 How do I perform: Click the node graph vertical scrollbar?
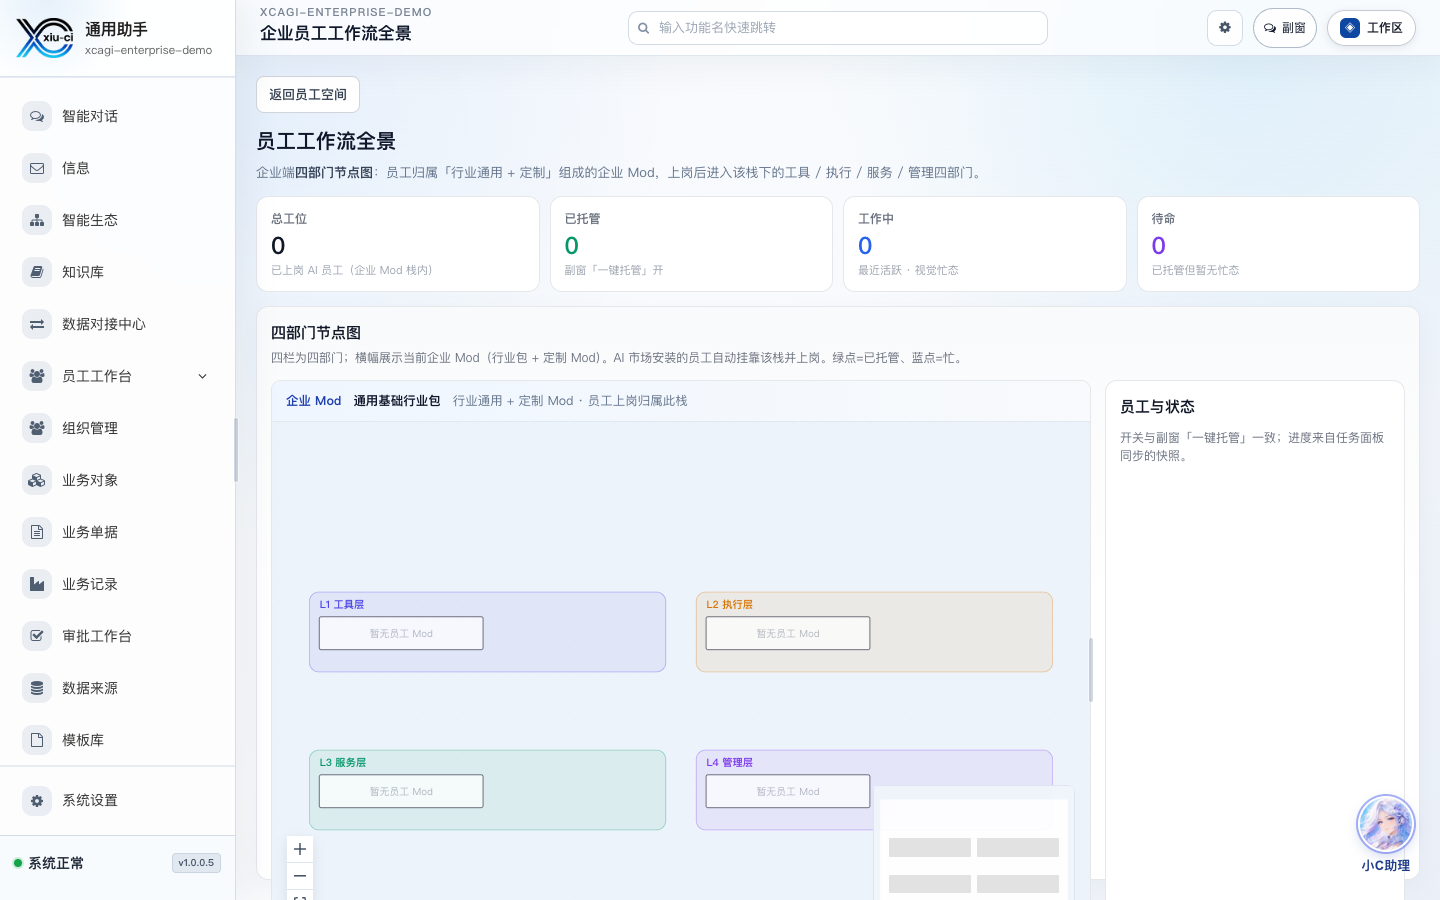[1091, 669]
